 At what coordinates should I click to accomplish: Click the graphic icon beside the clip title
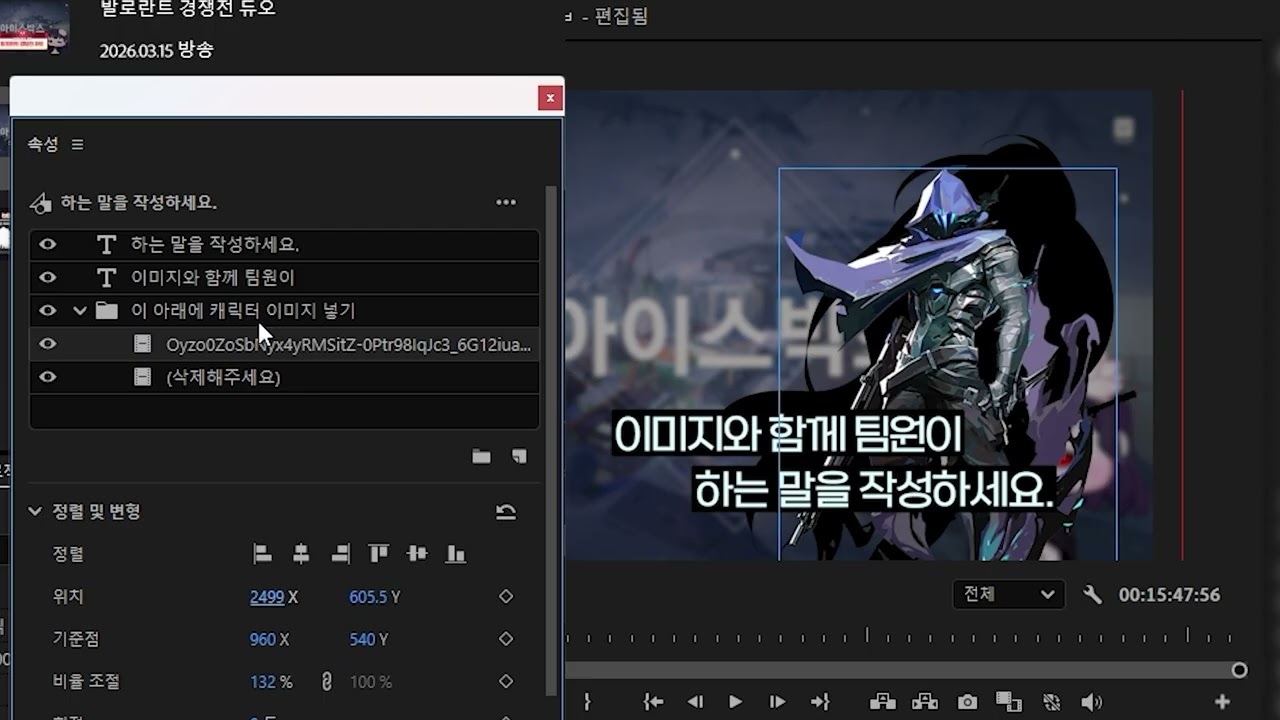[x=40, y=203]
